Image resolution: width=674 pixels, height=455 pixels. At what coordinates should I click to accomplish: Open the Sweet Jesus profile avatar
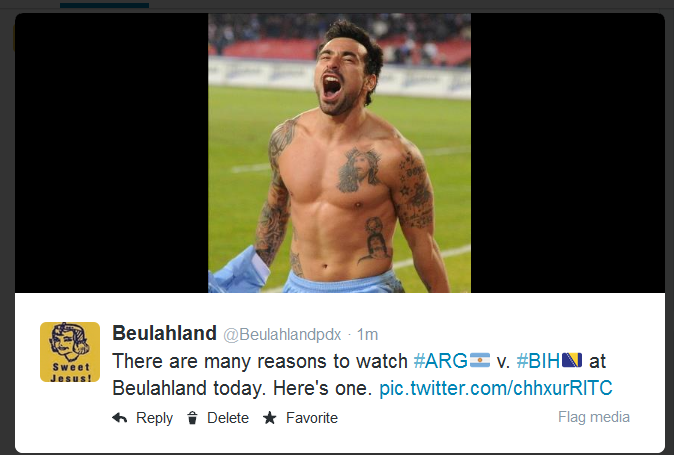[70, 352]
